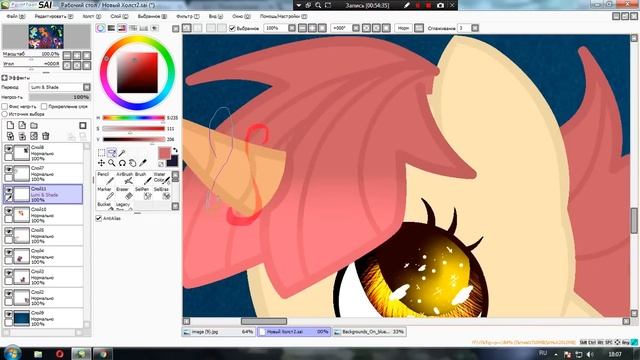Viewport: 640px width, 360px height.
Task: Select the Hand pan tool
Action: 132,163
